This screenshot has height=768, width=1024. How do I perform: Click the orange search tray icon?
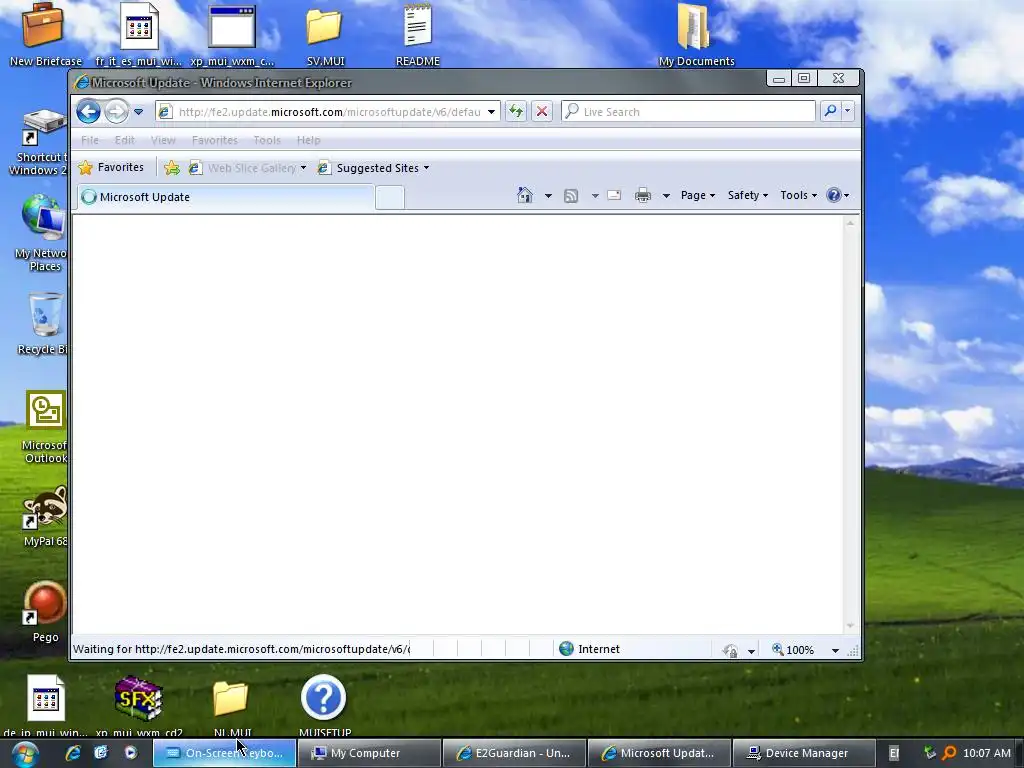(950, 754)
